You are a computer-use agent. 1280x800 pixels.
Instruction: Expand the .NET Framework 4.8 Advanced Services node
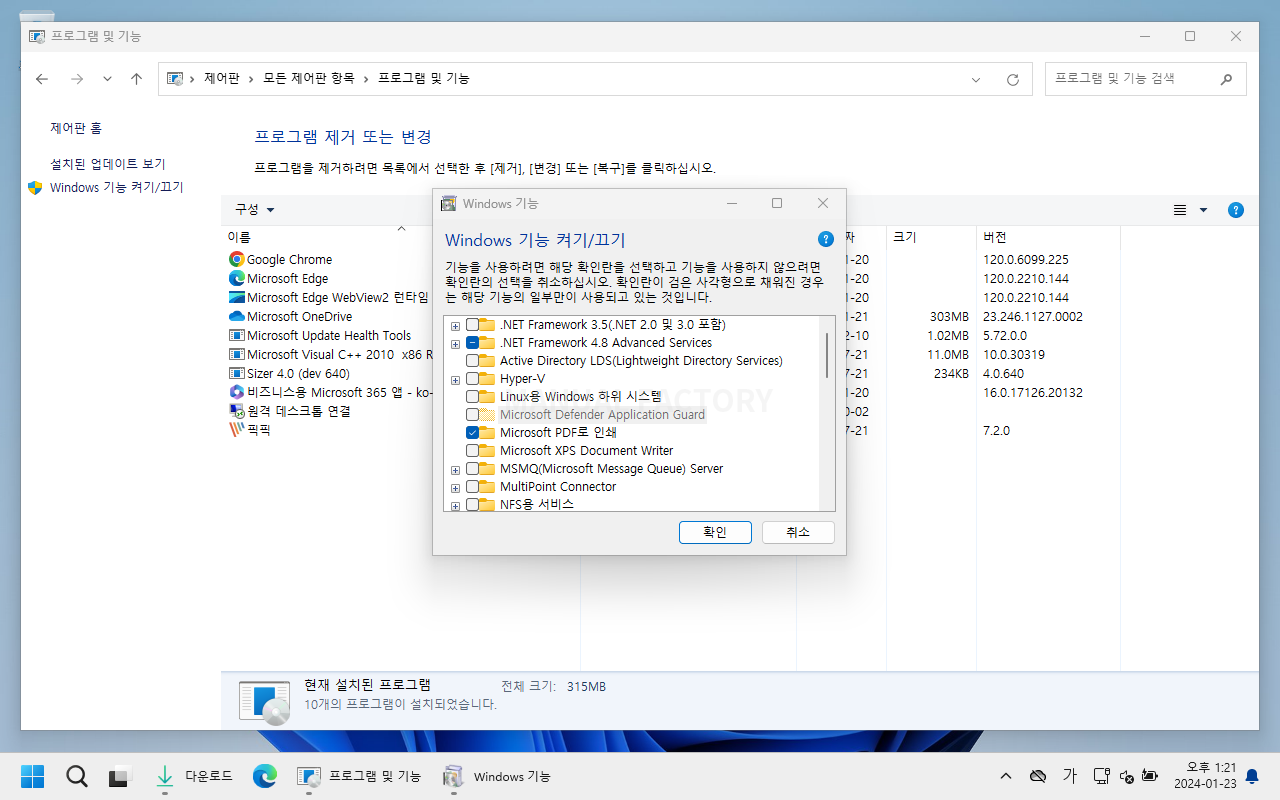click(x=456, y=343)
